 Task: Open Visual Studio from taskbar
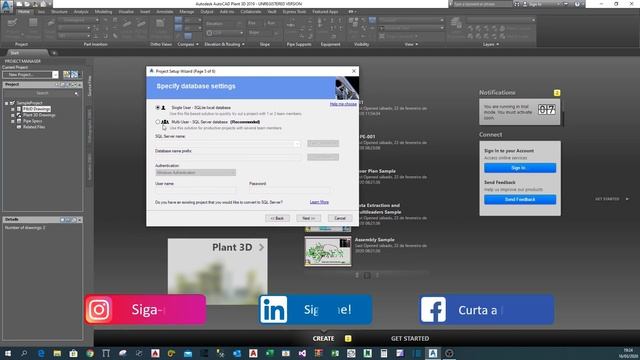(x=302, y=353)
